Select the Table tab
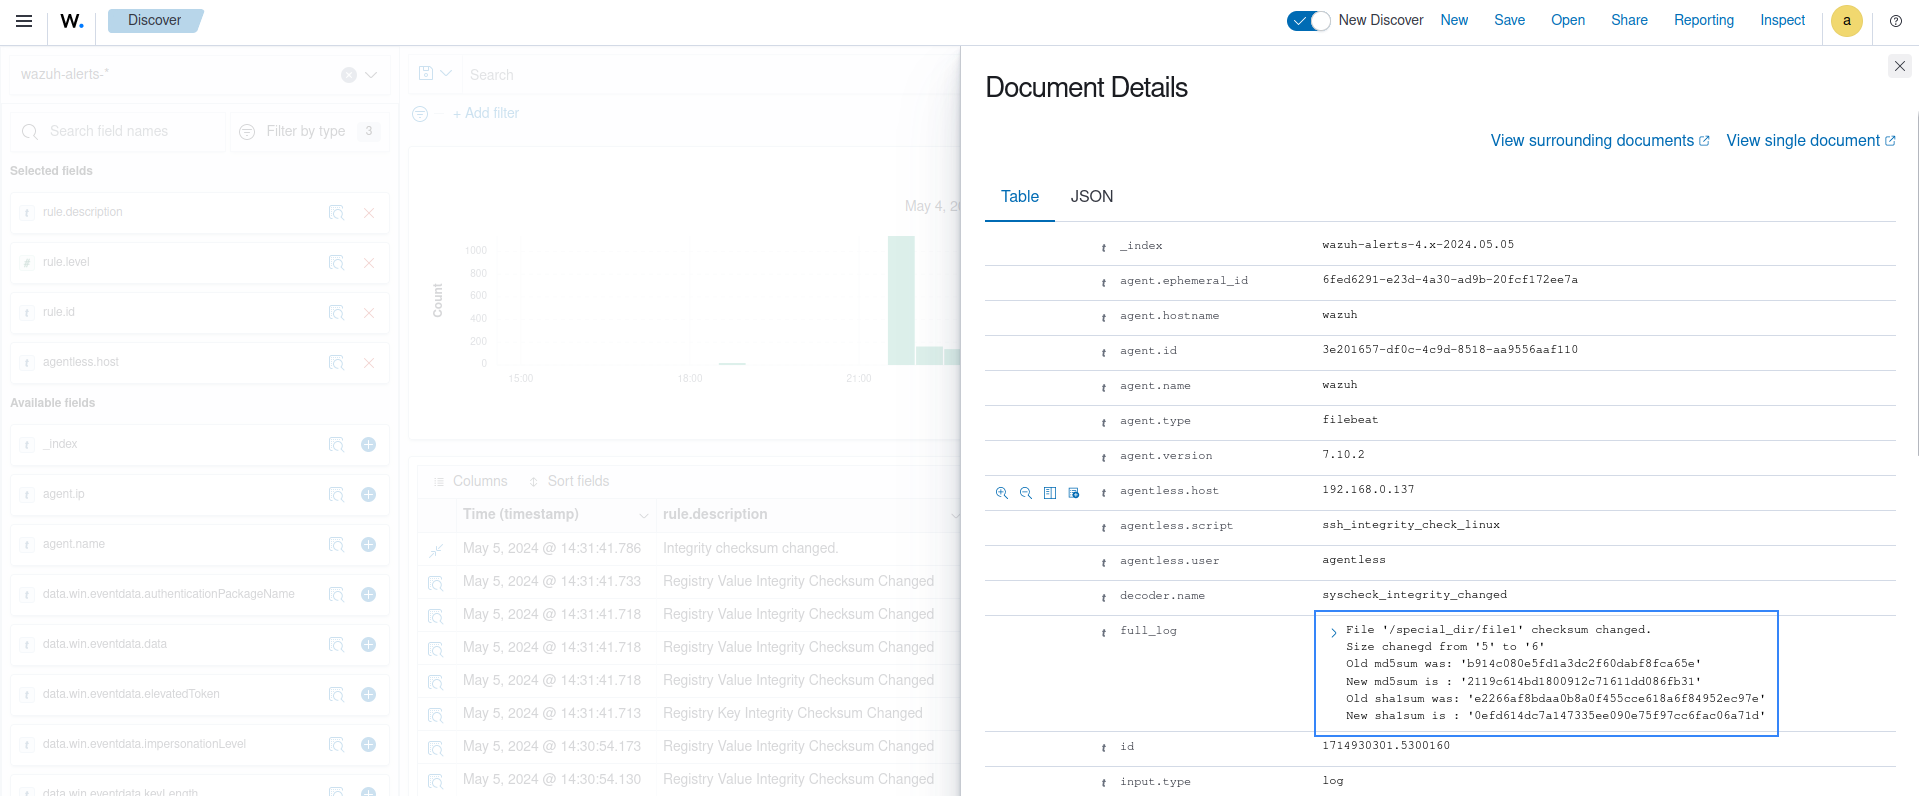Image resolution: width=1919 pixels, height=796 pixels. [x=1019, y=197]
